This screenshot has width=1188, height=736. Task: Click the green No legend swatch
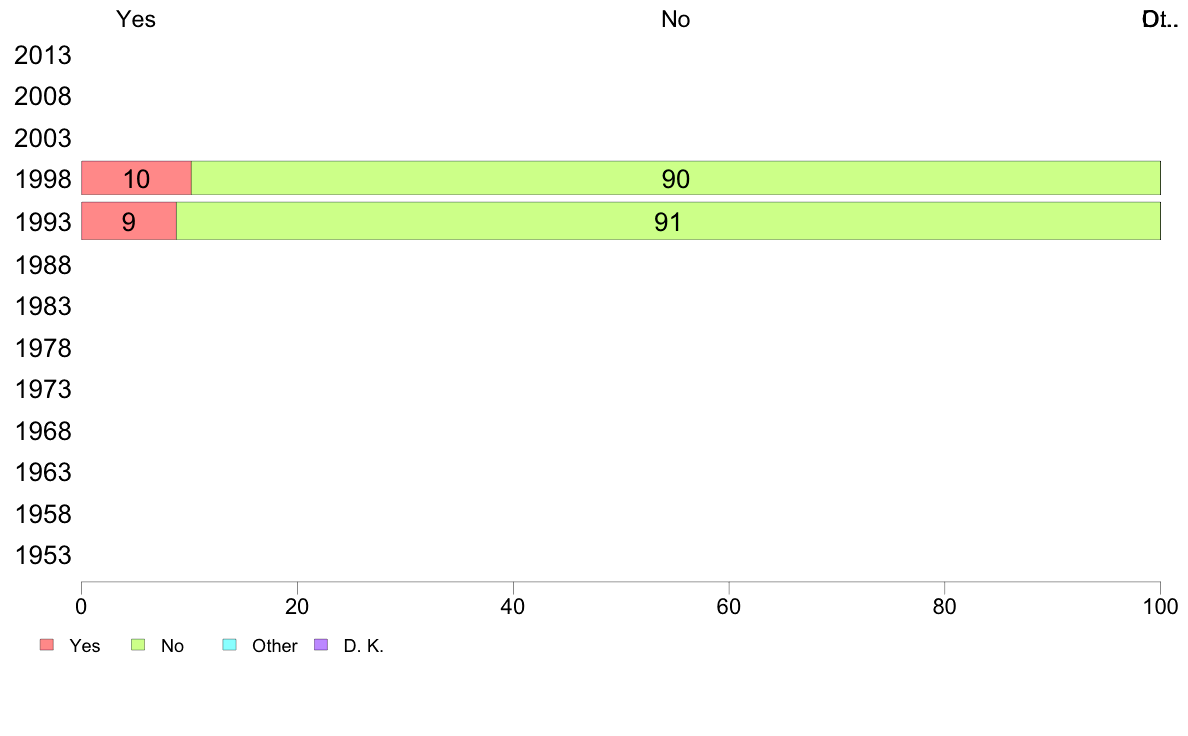coord(139,645)
